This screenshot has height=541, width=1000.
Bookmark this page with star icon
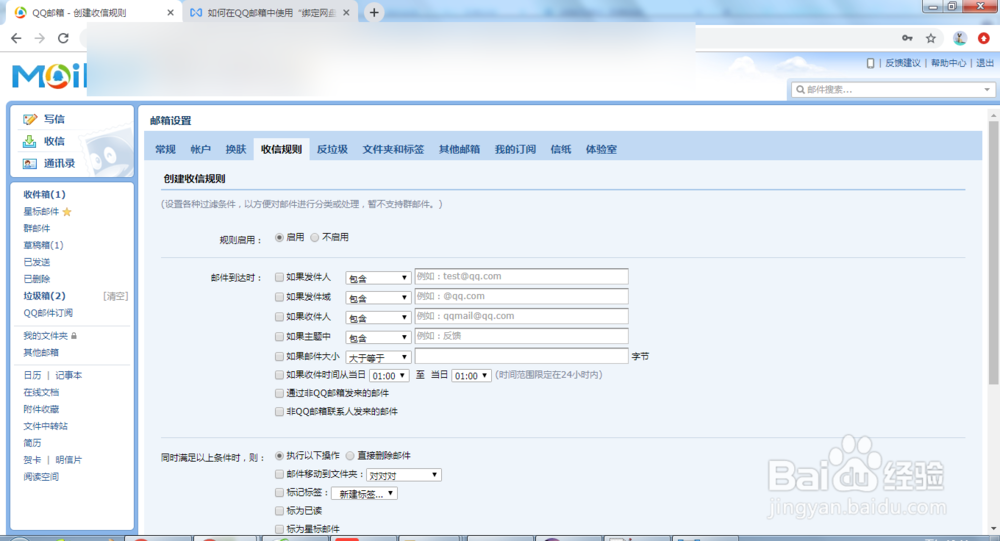point(931,38)
